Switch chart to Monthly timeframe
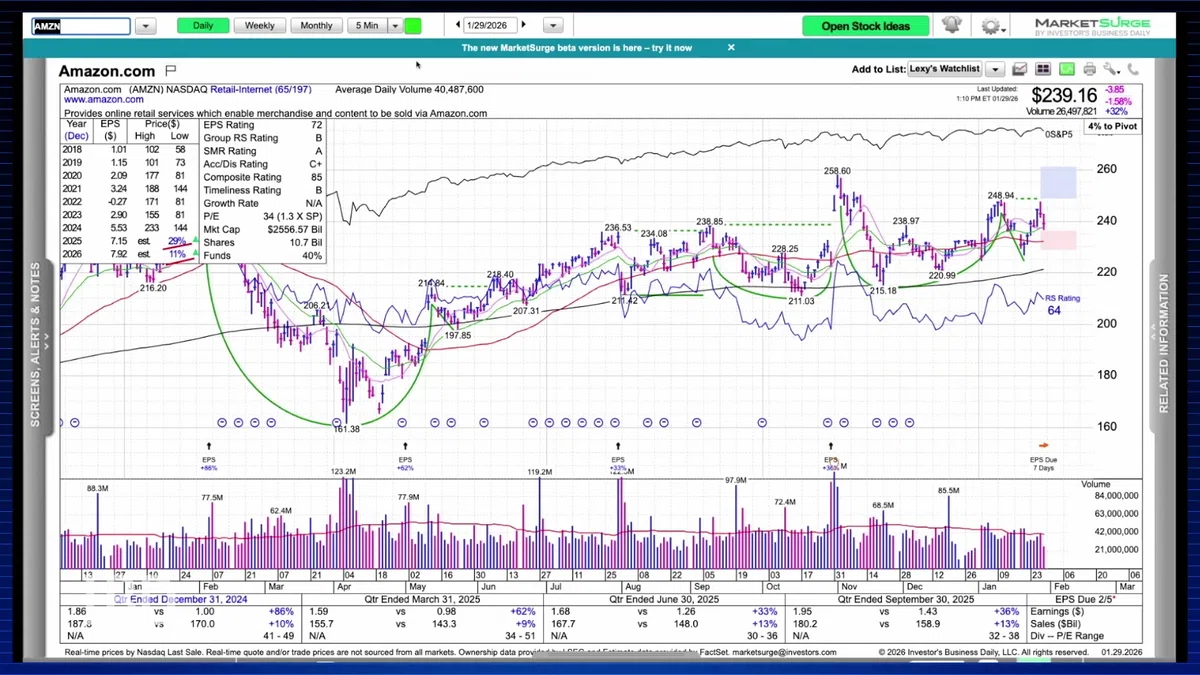This screenshot has height=675, width=1200. [x=316, y=26]
